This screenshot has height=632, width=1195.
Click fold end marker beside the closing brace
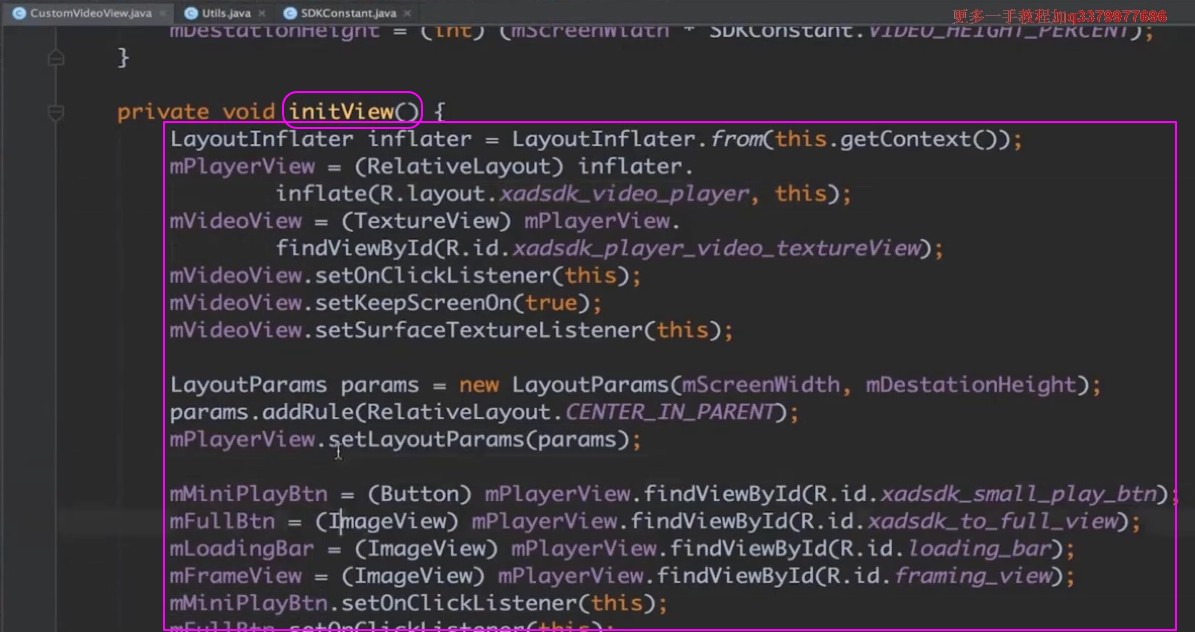tap(56, 58)
